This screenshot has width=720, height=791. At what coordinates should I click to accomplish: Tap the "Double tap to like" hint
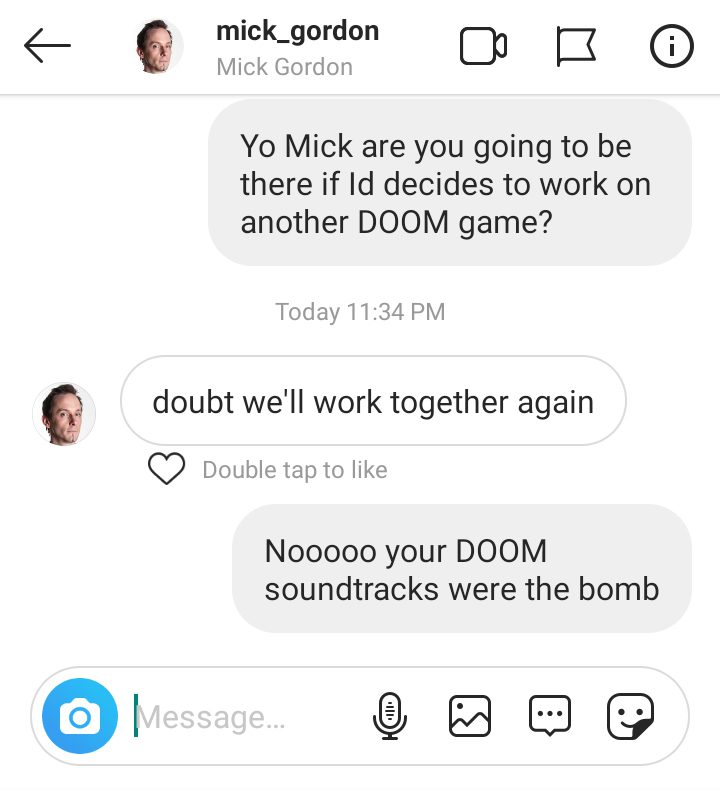[295, 470]
